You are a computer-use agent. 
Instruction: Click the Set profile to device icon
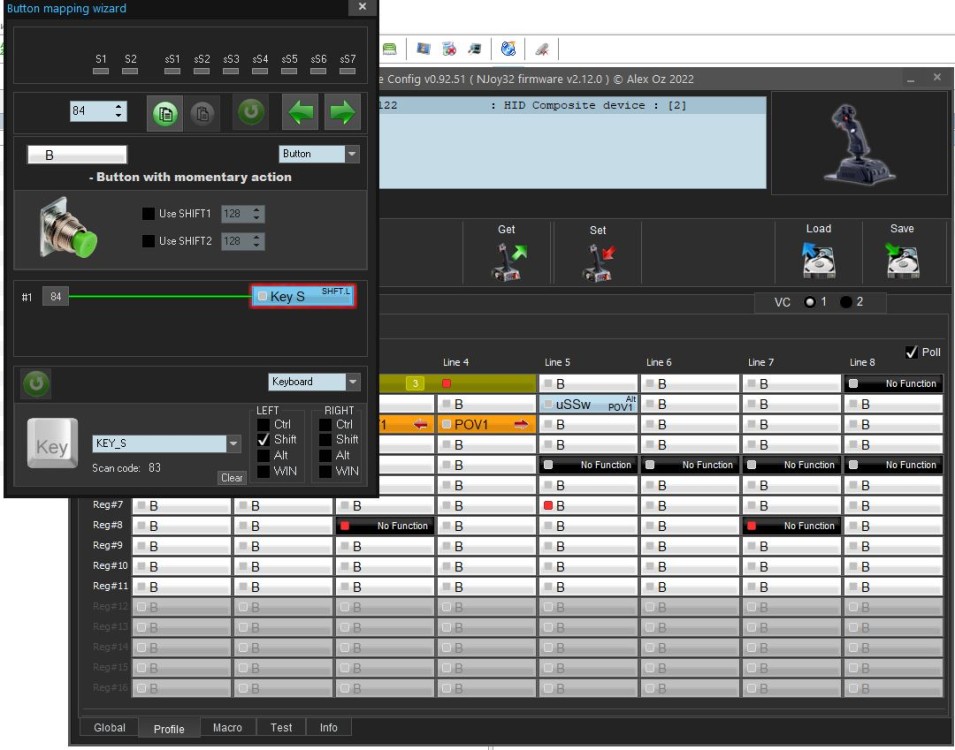[598, 263]
